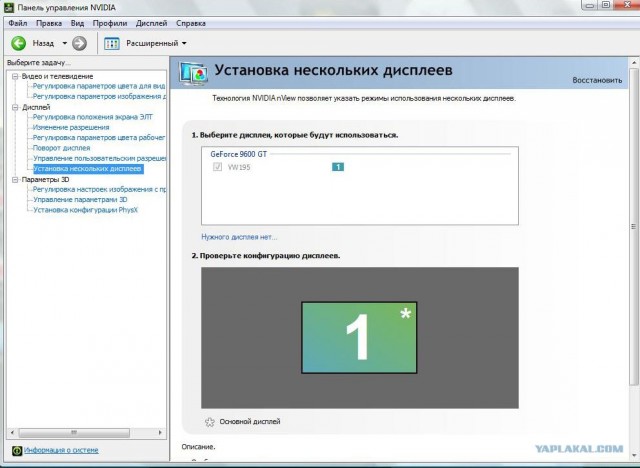The width and height of the screenshot is (640, 468).
Task: Click the green Back arrow icon
Action: (x=18, y=43)
